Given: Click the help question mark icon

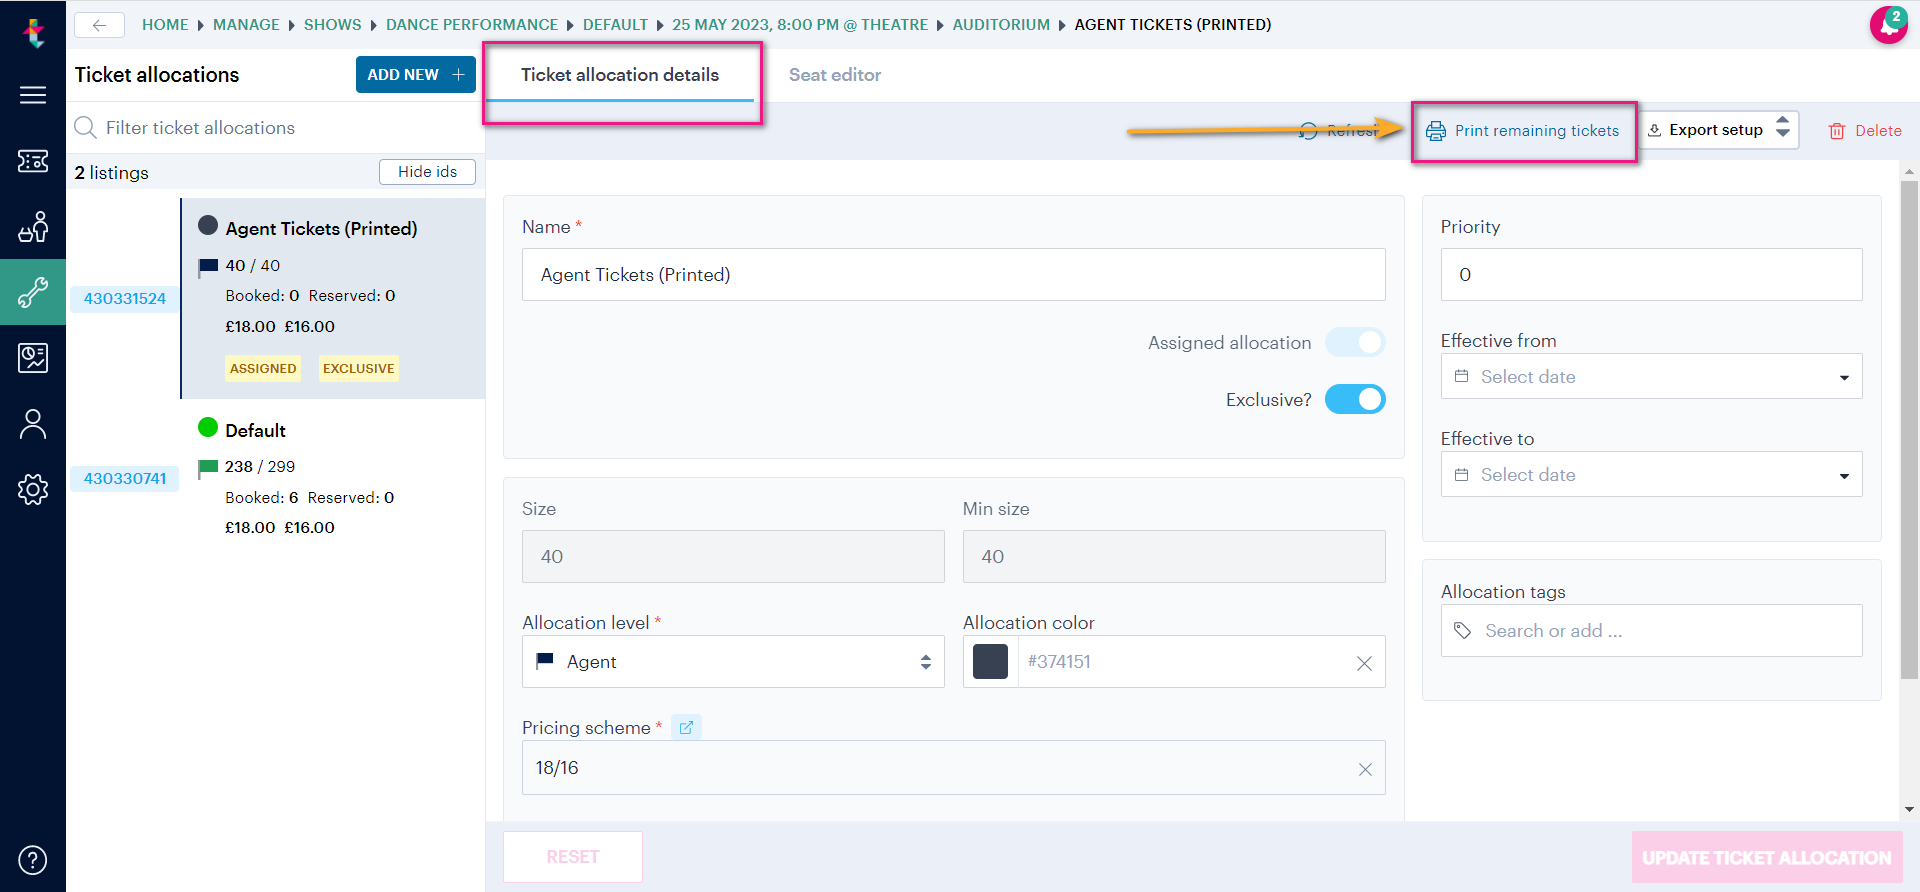Looking at the screenshot, I should [33, 860].
